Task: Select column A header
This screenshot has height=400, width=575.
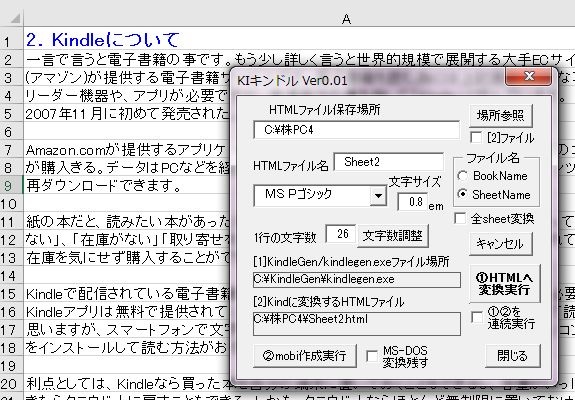Action: coord(346,19)
